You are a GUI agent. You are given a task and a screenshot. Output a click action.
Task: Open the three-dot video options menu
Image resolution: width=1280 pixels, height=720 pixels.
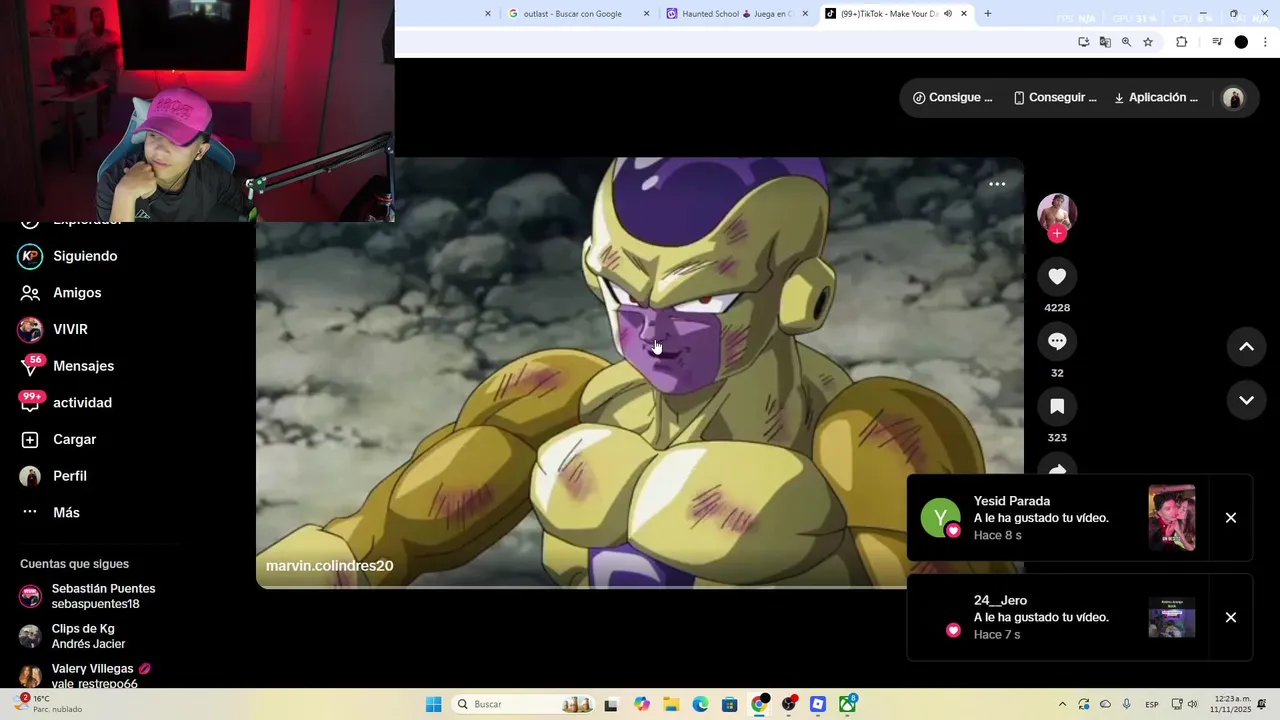997,184
